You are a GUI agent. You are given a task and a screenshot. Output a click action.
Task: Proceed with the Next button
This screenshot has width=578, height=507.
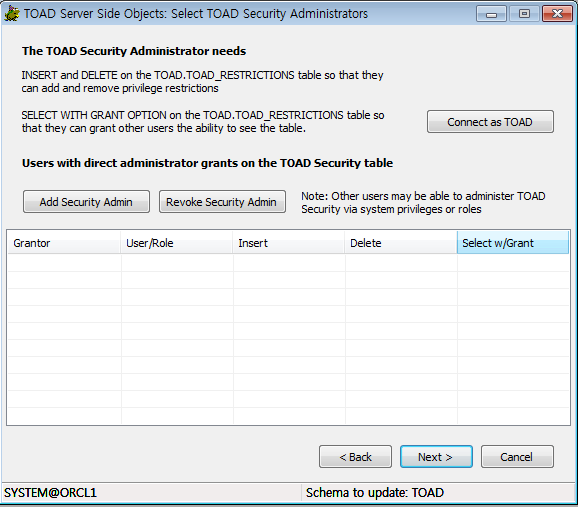tap(436, 457)
